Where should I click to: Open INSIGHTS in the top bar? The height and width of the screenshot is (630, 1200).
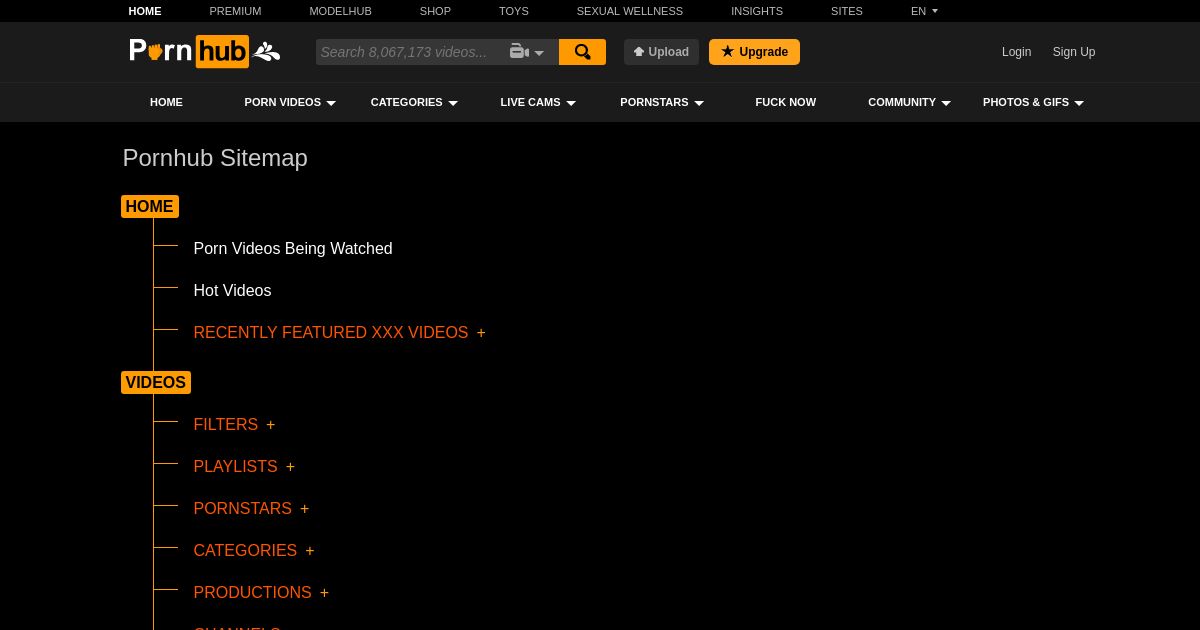757,11
